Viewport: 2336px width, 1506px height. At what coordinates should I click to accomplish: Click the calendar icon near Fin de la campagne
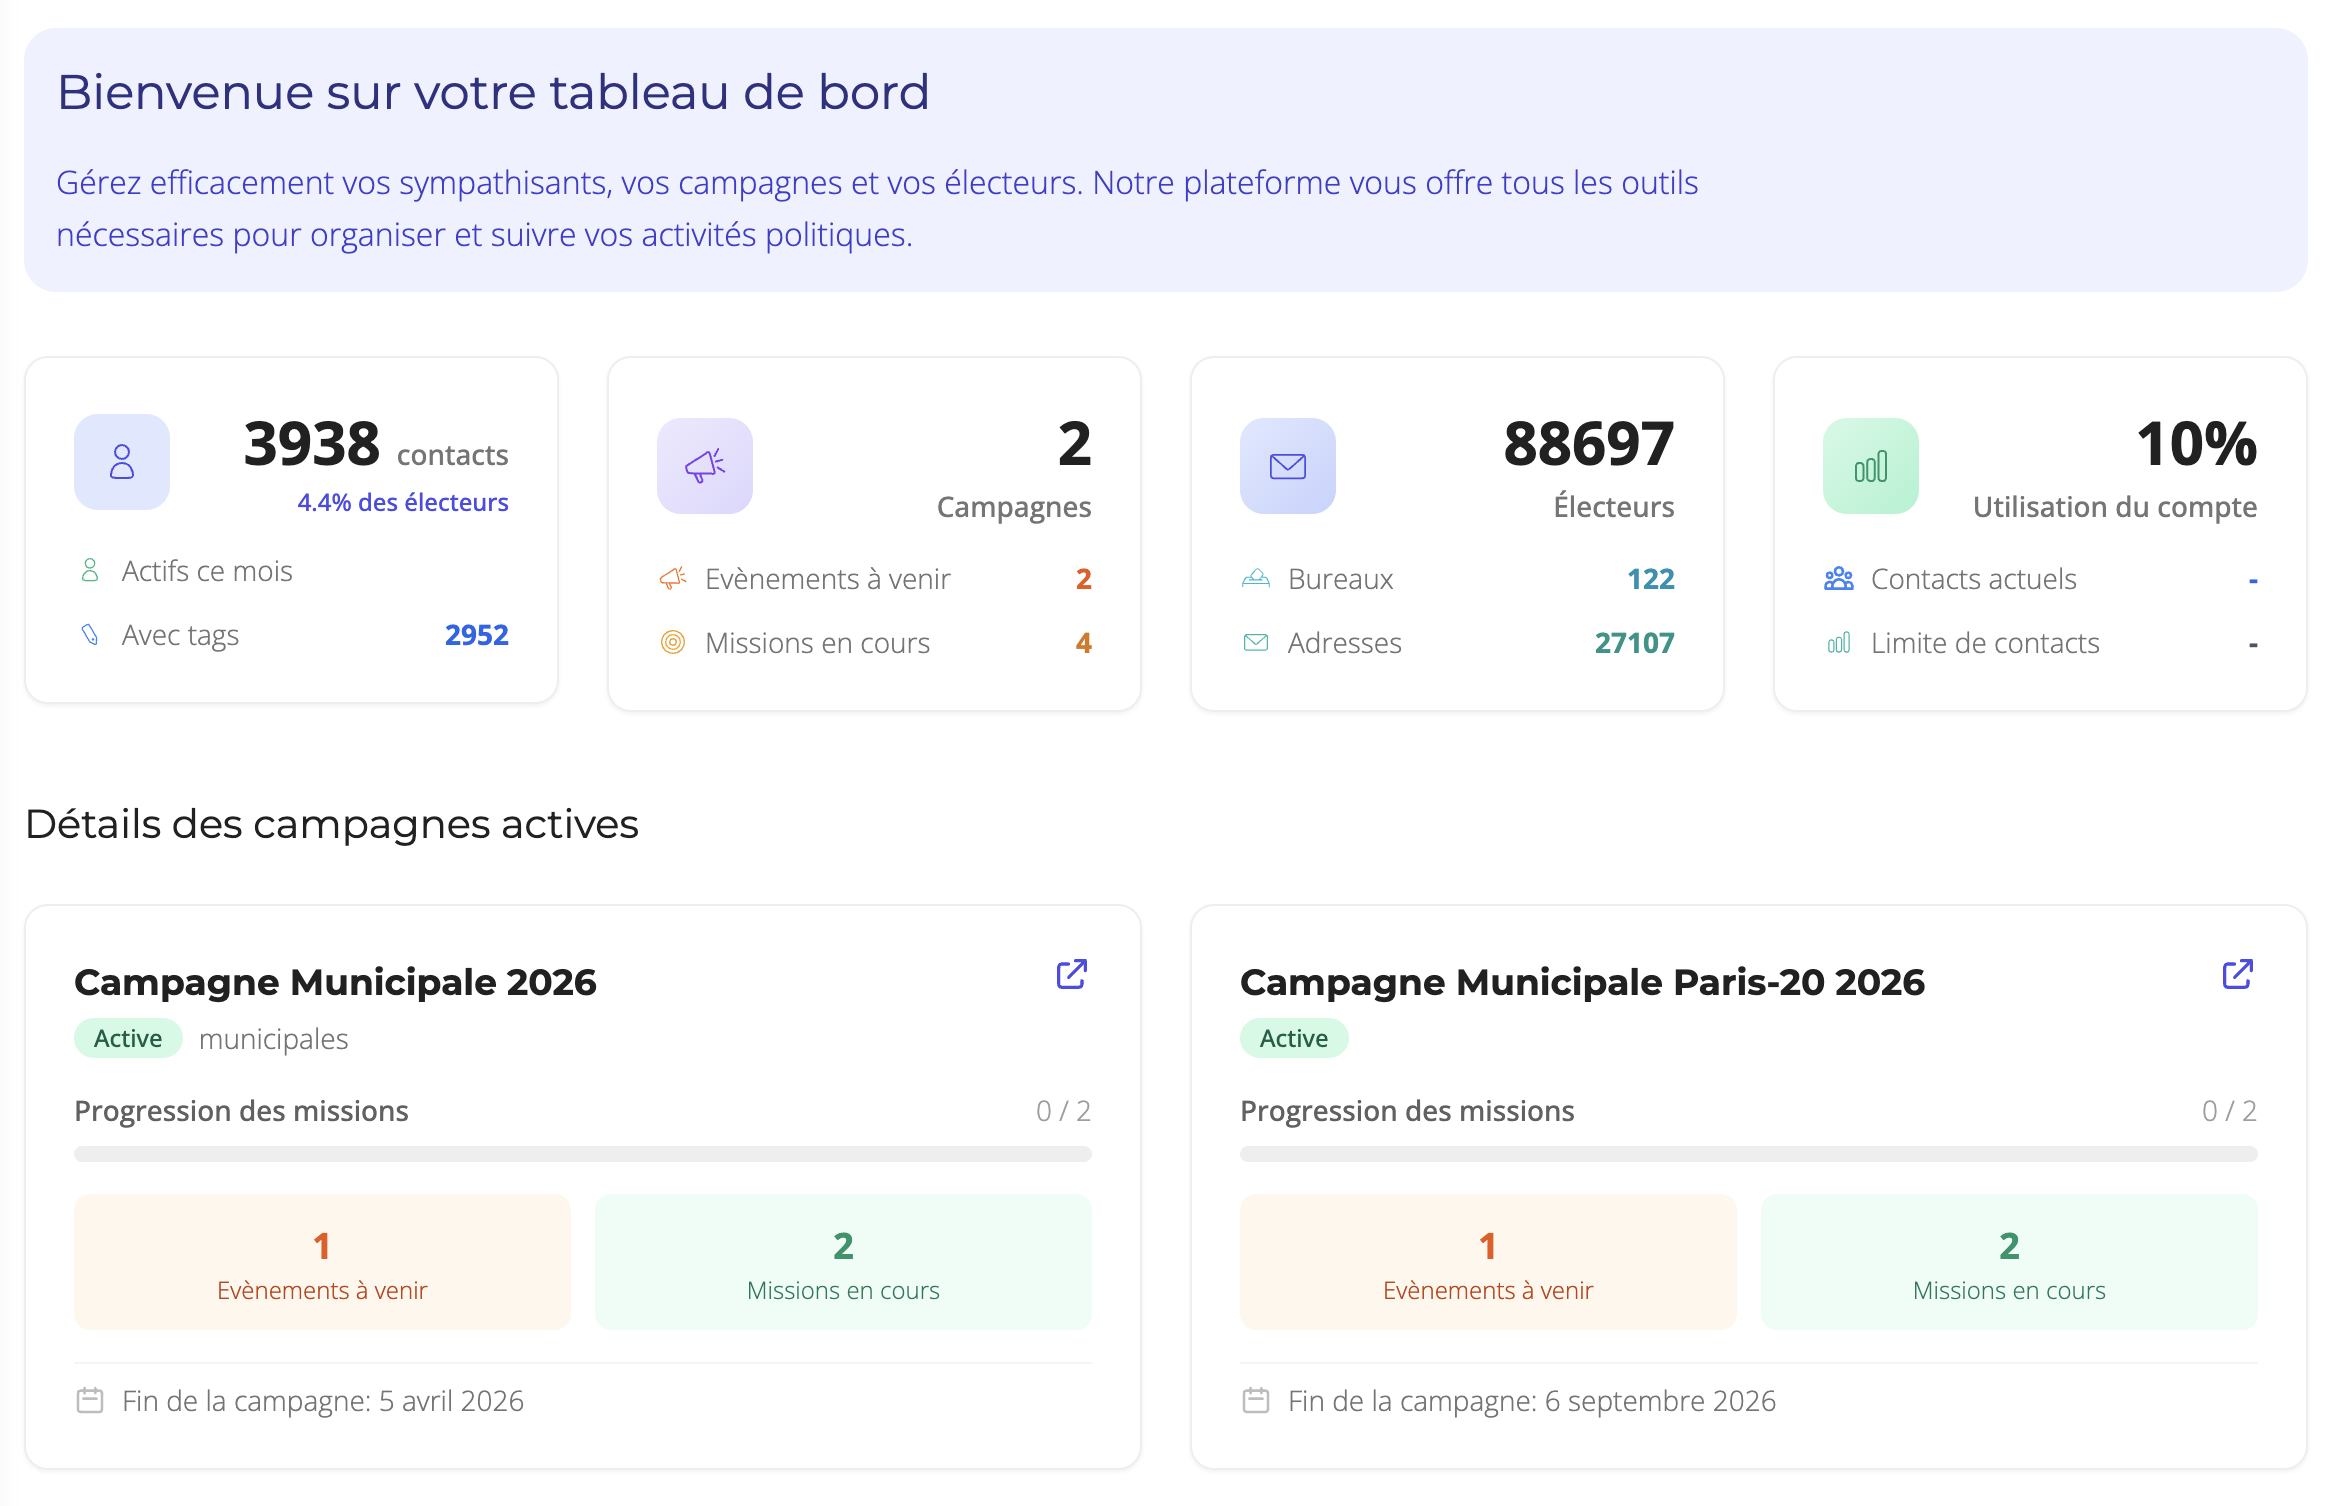pos(89,1400)
